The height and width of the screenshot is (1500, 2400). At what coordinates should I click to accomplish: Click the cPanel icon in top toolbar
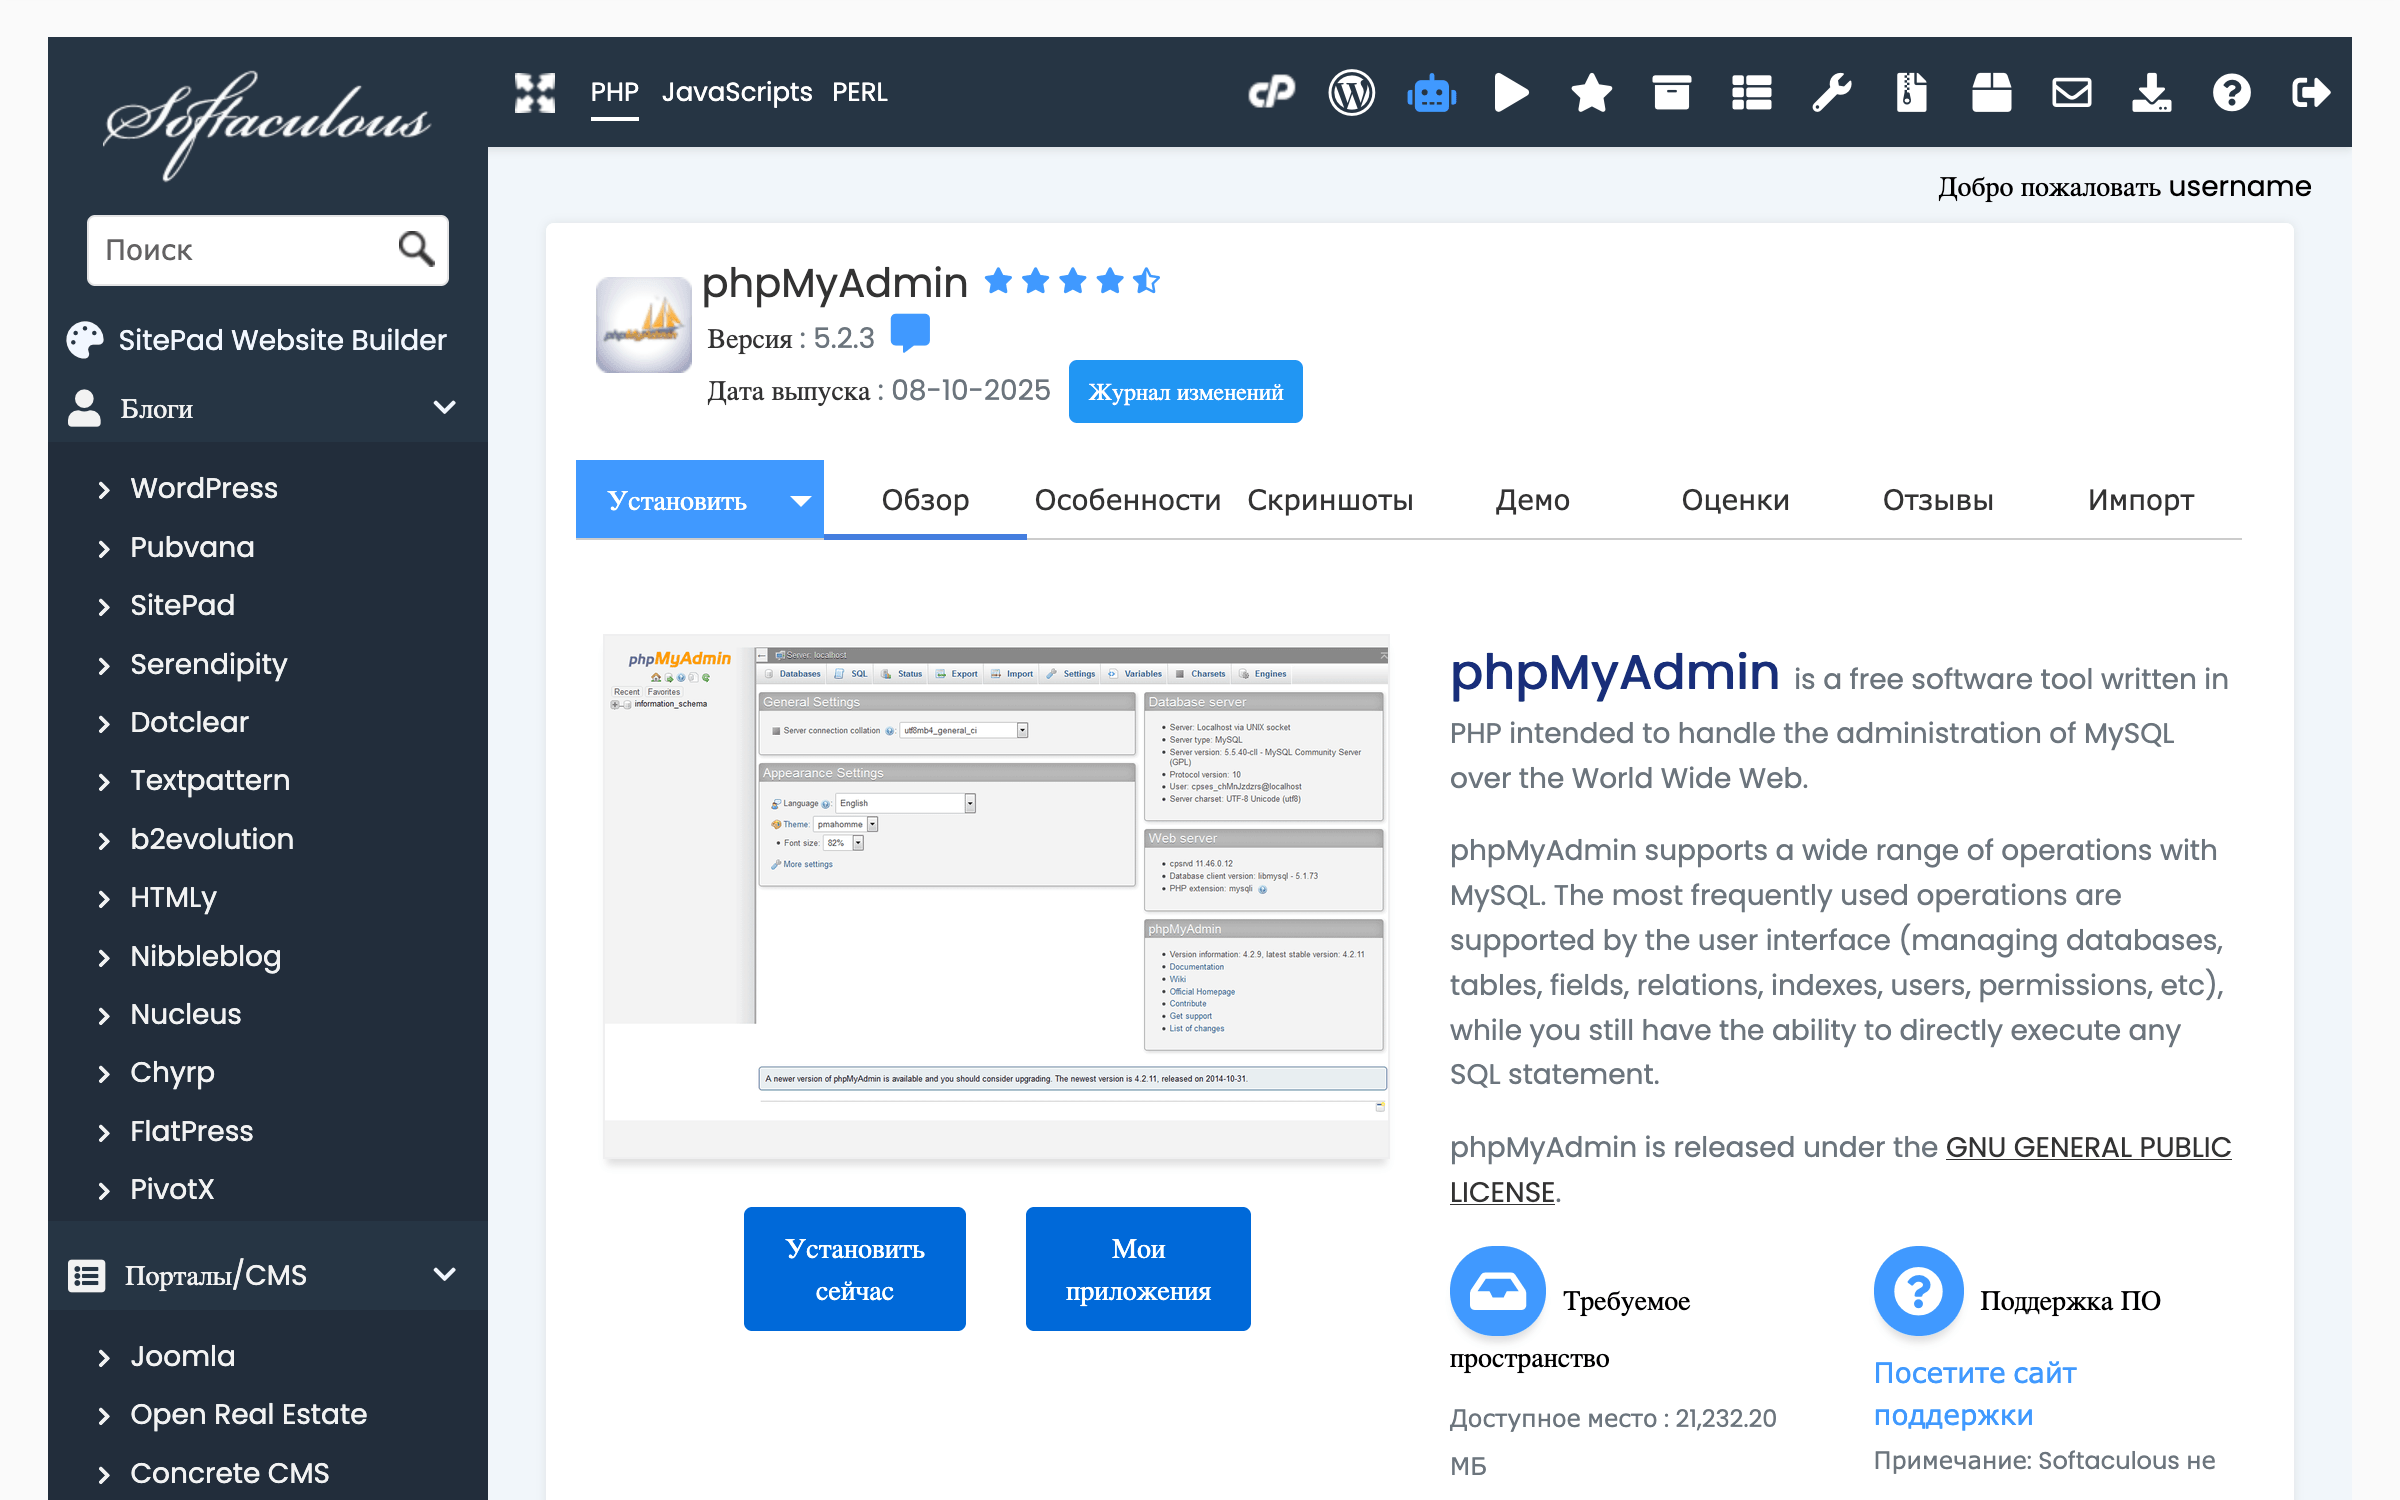tap(1271, 93)
